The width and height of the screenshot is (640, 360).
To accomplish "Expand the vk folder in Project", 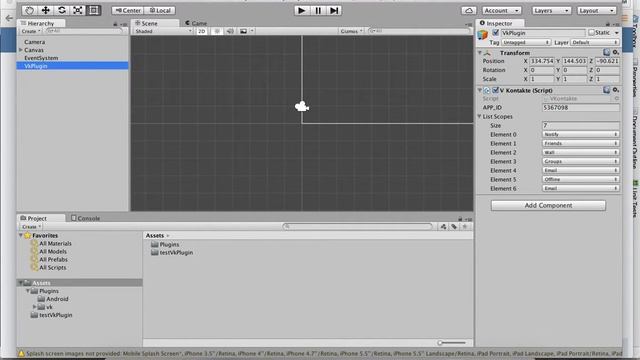I will [35, 307].
